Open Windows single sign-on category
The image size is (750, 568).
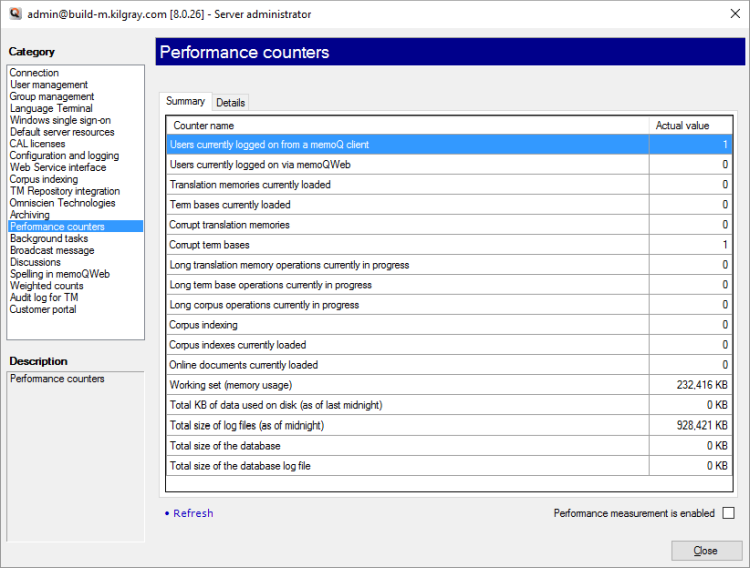[x=59, y=120]
